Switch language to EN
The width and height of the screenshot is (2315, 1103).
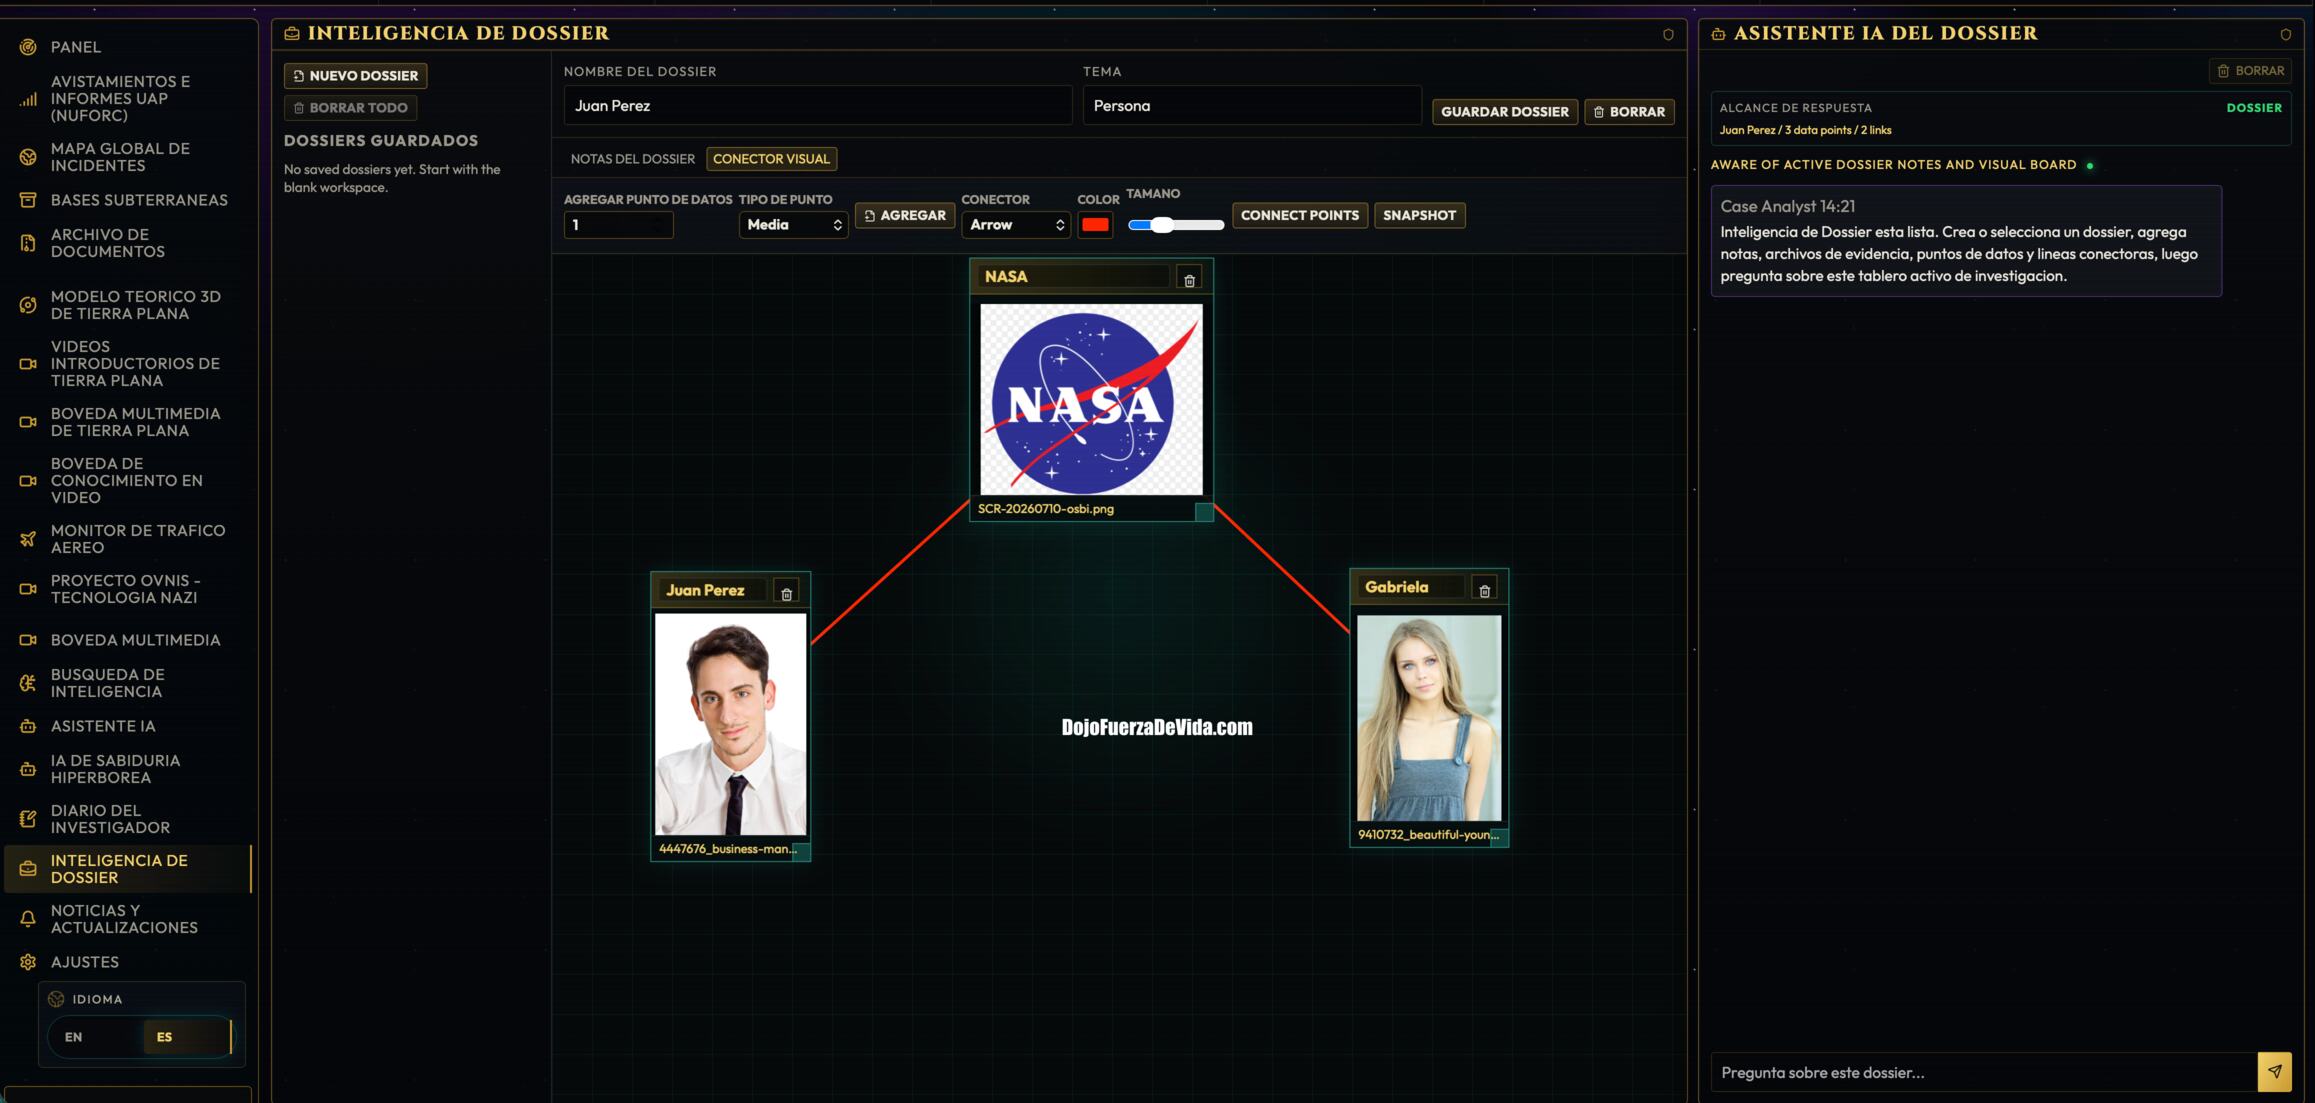pyautogui.click(x=74, y=1037)
